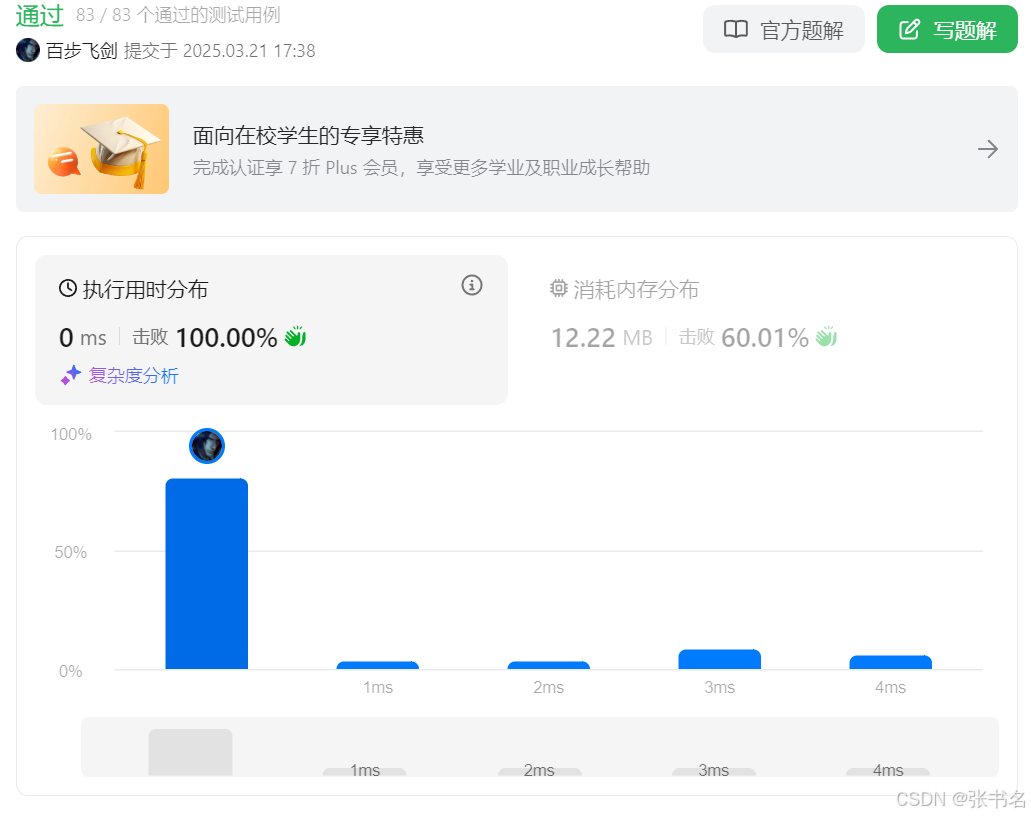This screenshot has width=1031, height=817.
Task: Click the pencil edit icon in 写题解
Action: pos(909,30)
